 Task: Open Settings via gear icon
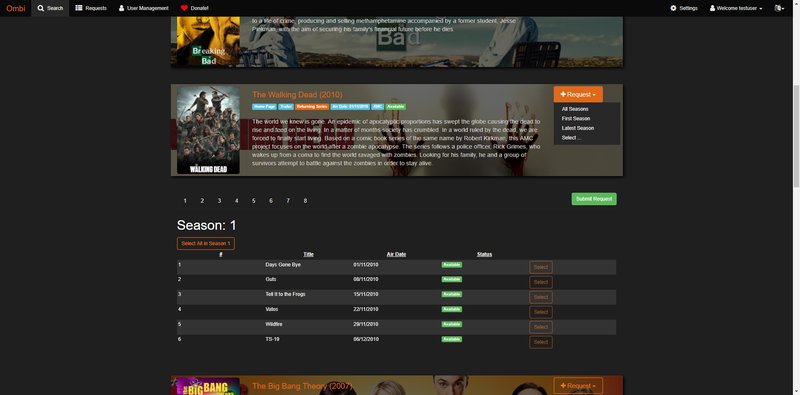673,8
